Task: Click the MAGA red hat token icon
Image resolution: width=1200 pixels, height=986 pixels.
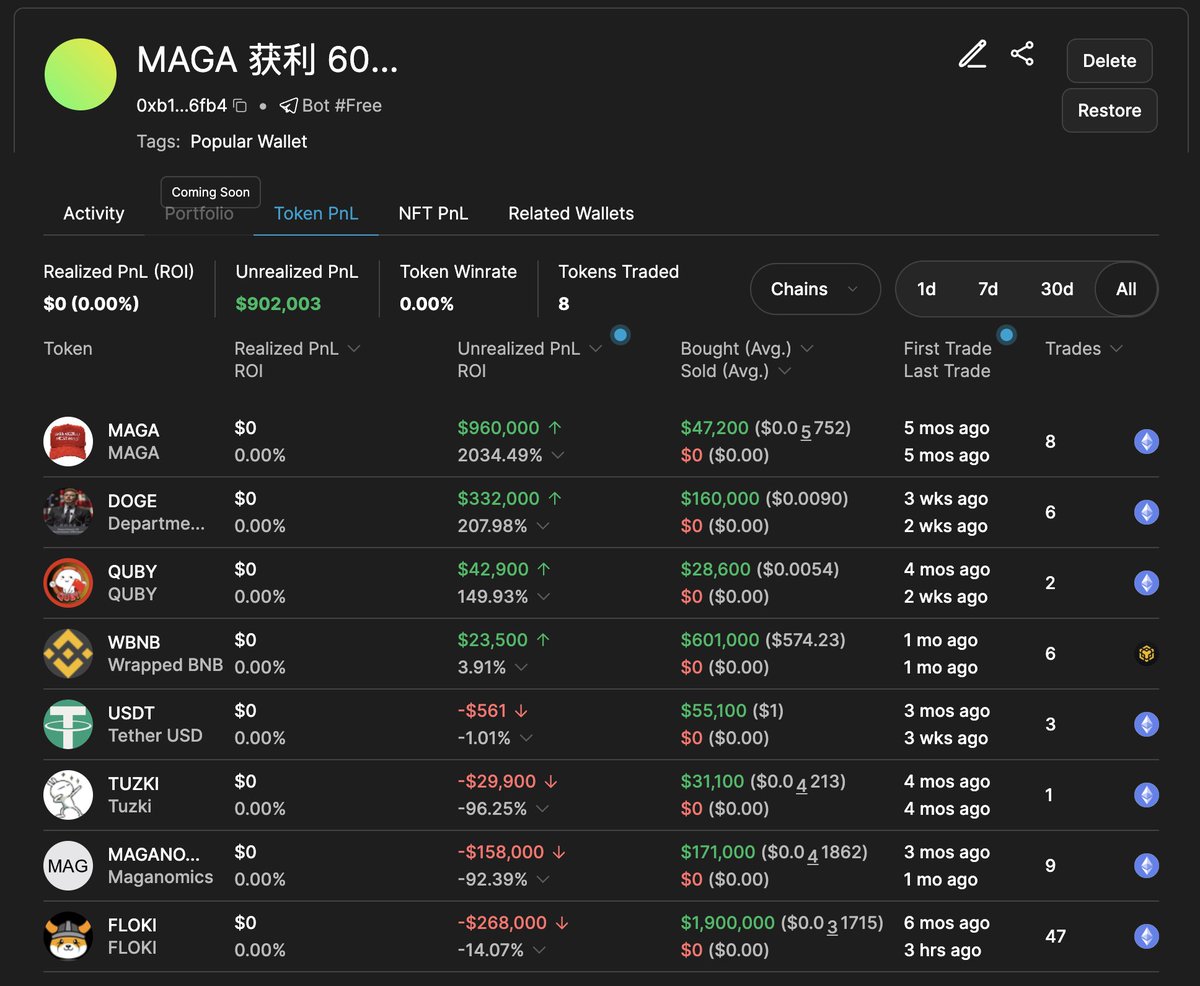Action: 68,441
